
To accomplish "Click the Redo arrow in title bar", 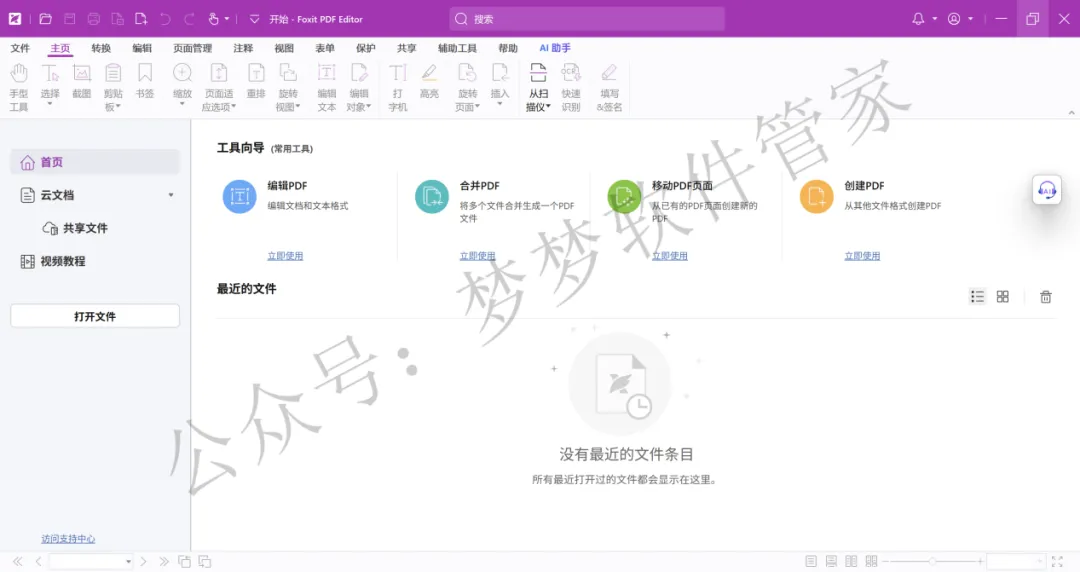I will point(189,19).
